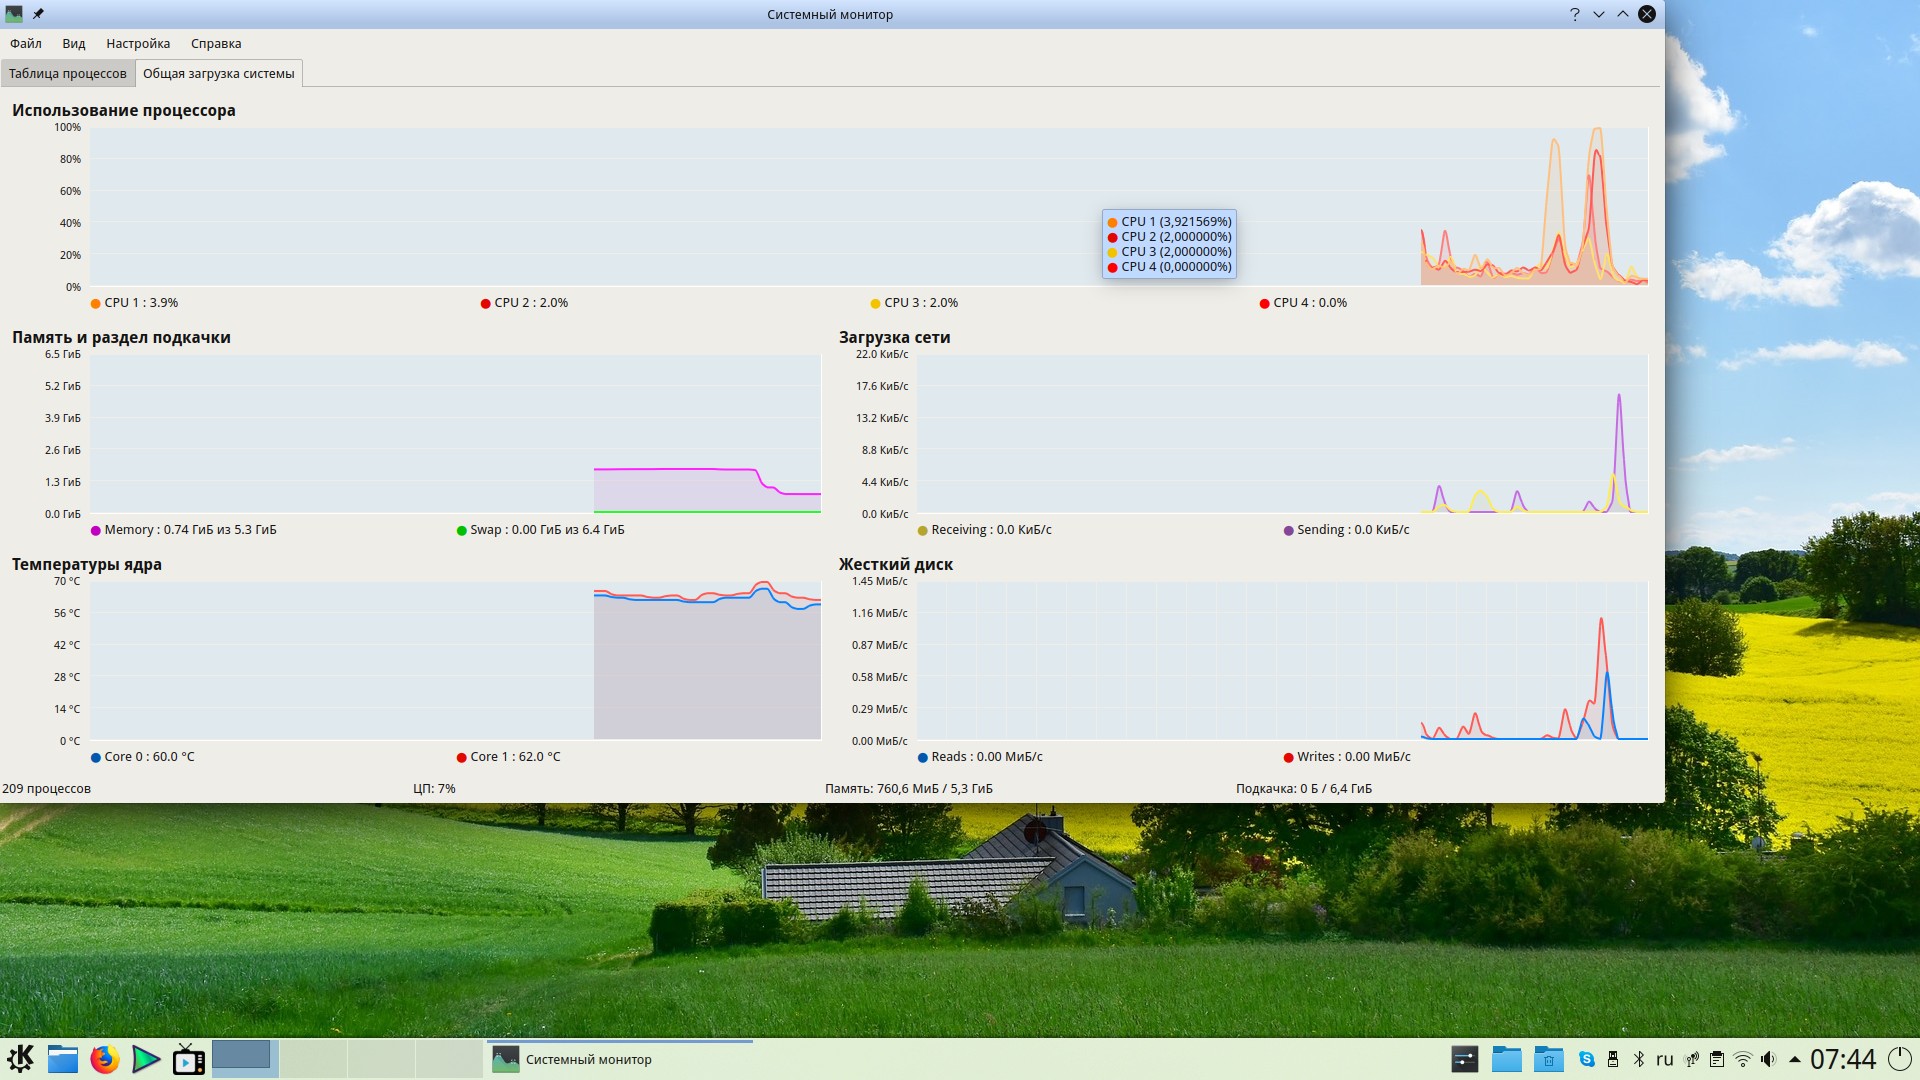Switch to Таблица процессов tab
The height and width of the screenshot is (1080, 1920).
[67, 73]
